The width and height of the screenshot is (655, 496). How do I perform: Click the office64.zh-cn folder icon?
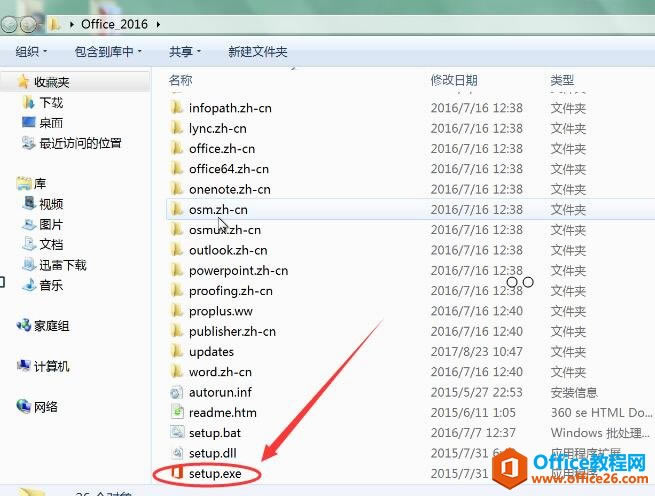(x=177, y=169)
